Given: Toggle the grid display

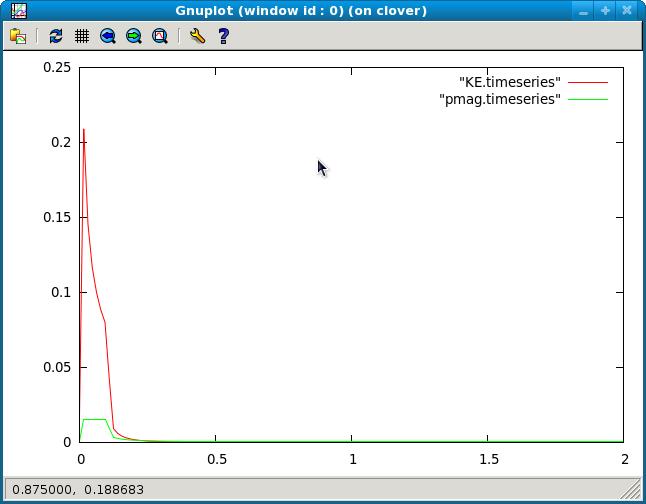Looking at the screenshot, I should coord(82,36).
